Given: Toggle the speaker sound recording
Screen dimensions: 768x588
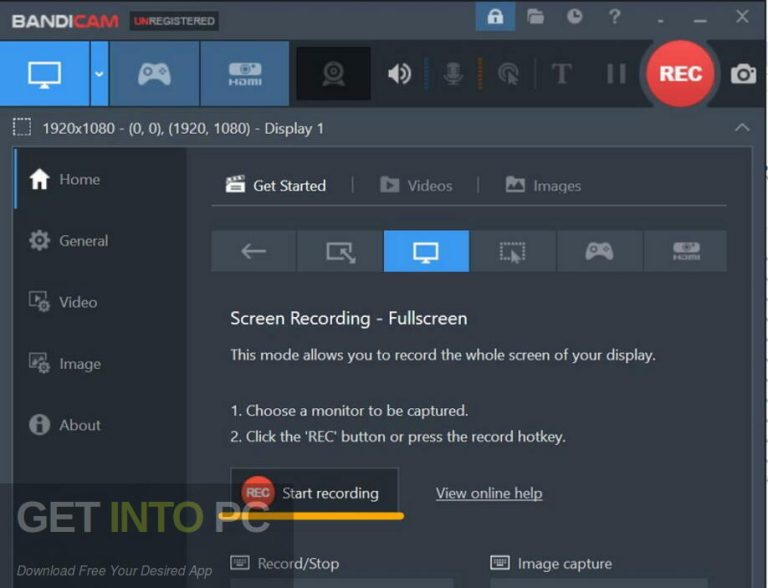Looking at the screenshot, I should pyautogui.click(x=399, y=74).
